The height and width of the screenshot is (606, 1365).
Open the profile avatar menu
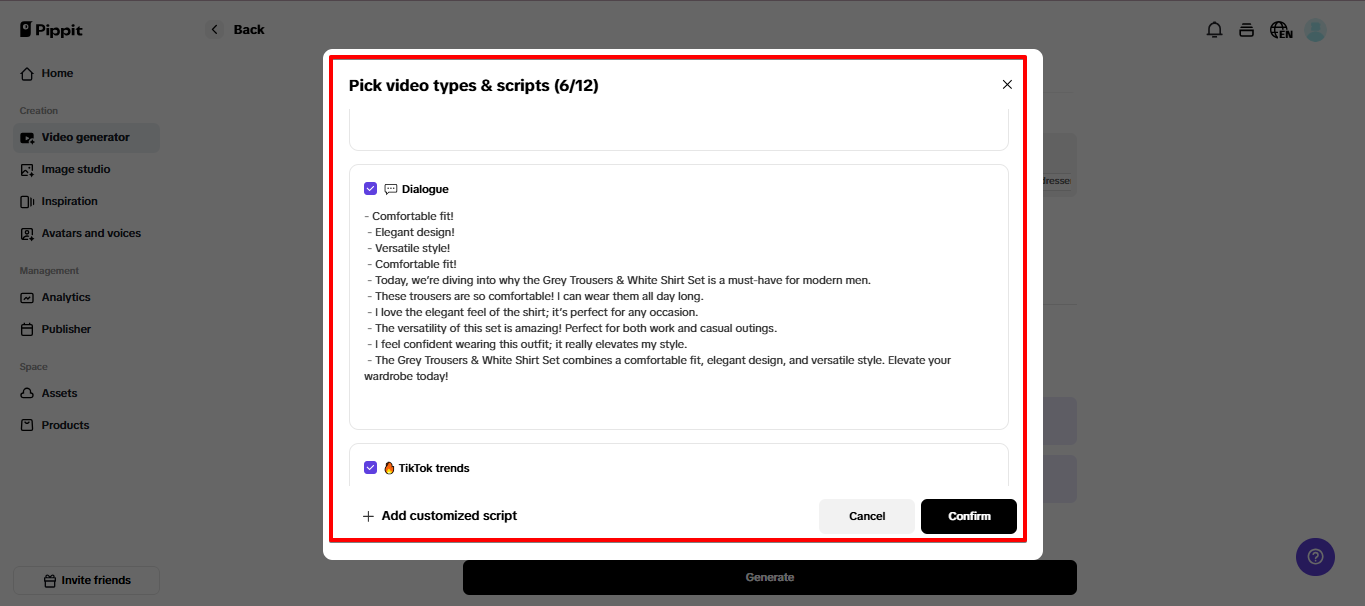pos(1315,30)
